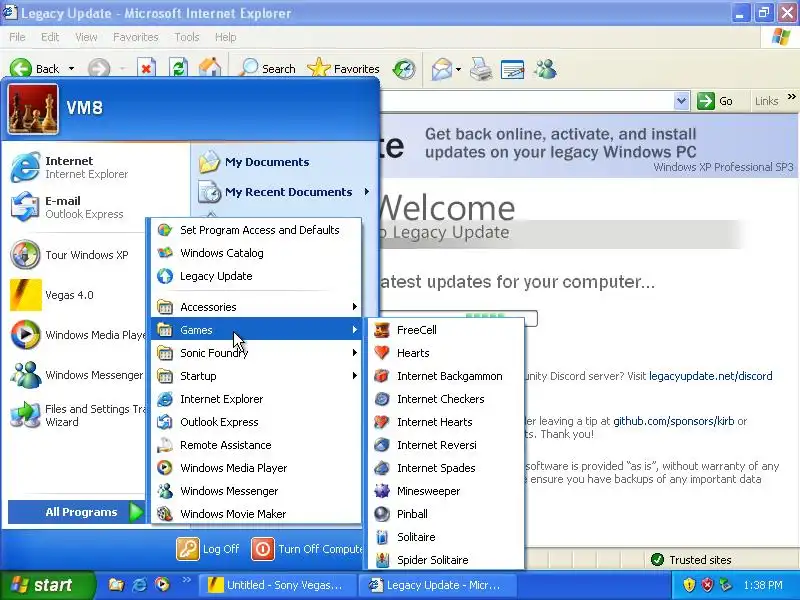Open Set Program Access and Defaults
The height and width of the screenshot is (600, 800).
pos(256,230)
